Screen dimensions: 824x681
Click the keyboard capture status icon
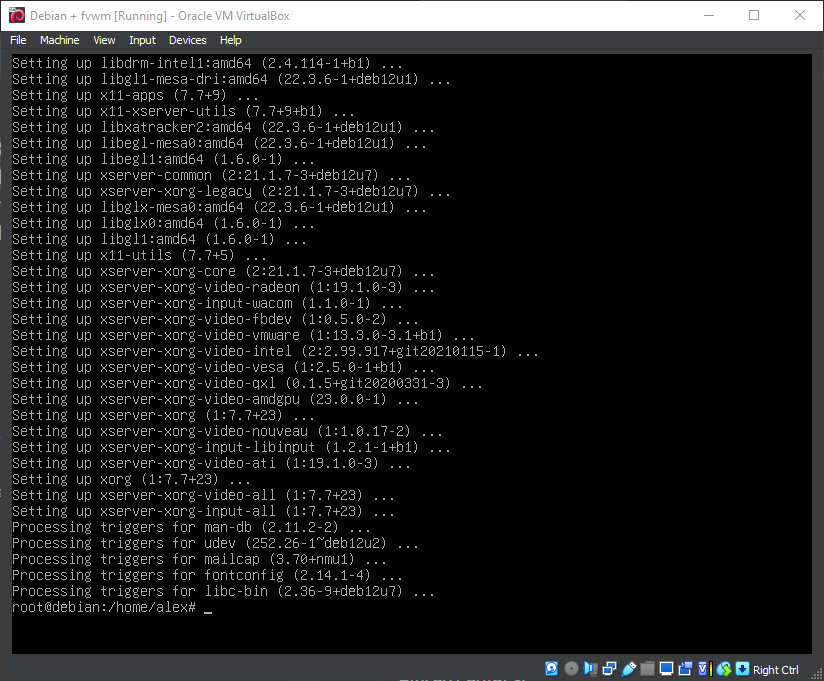tap(741, 668)
